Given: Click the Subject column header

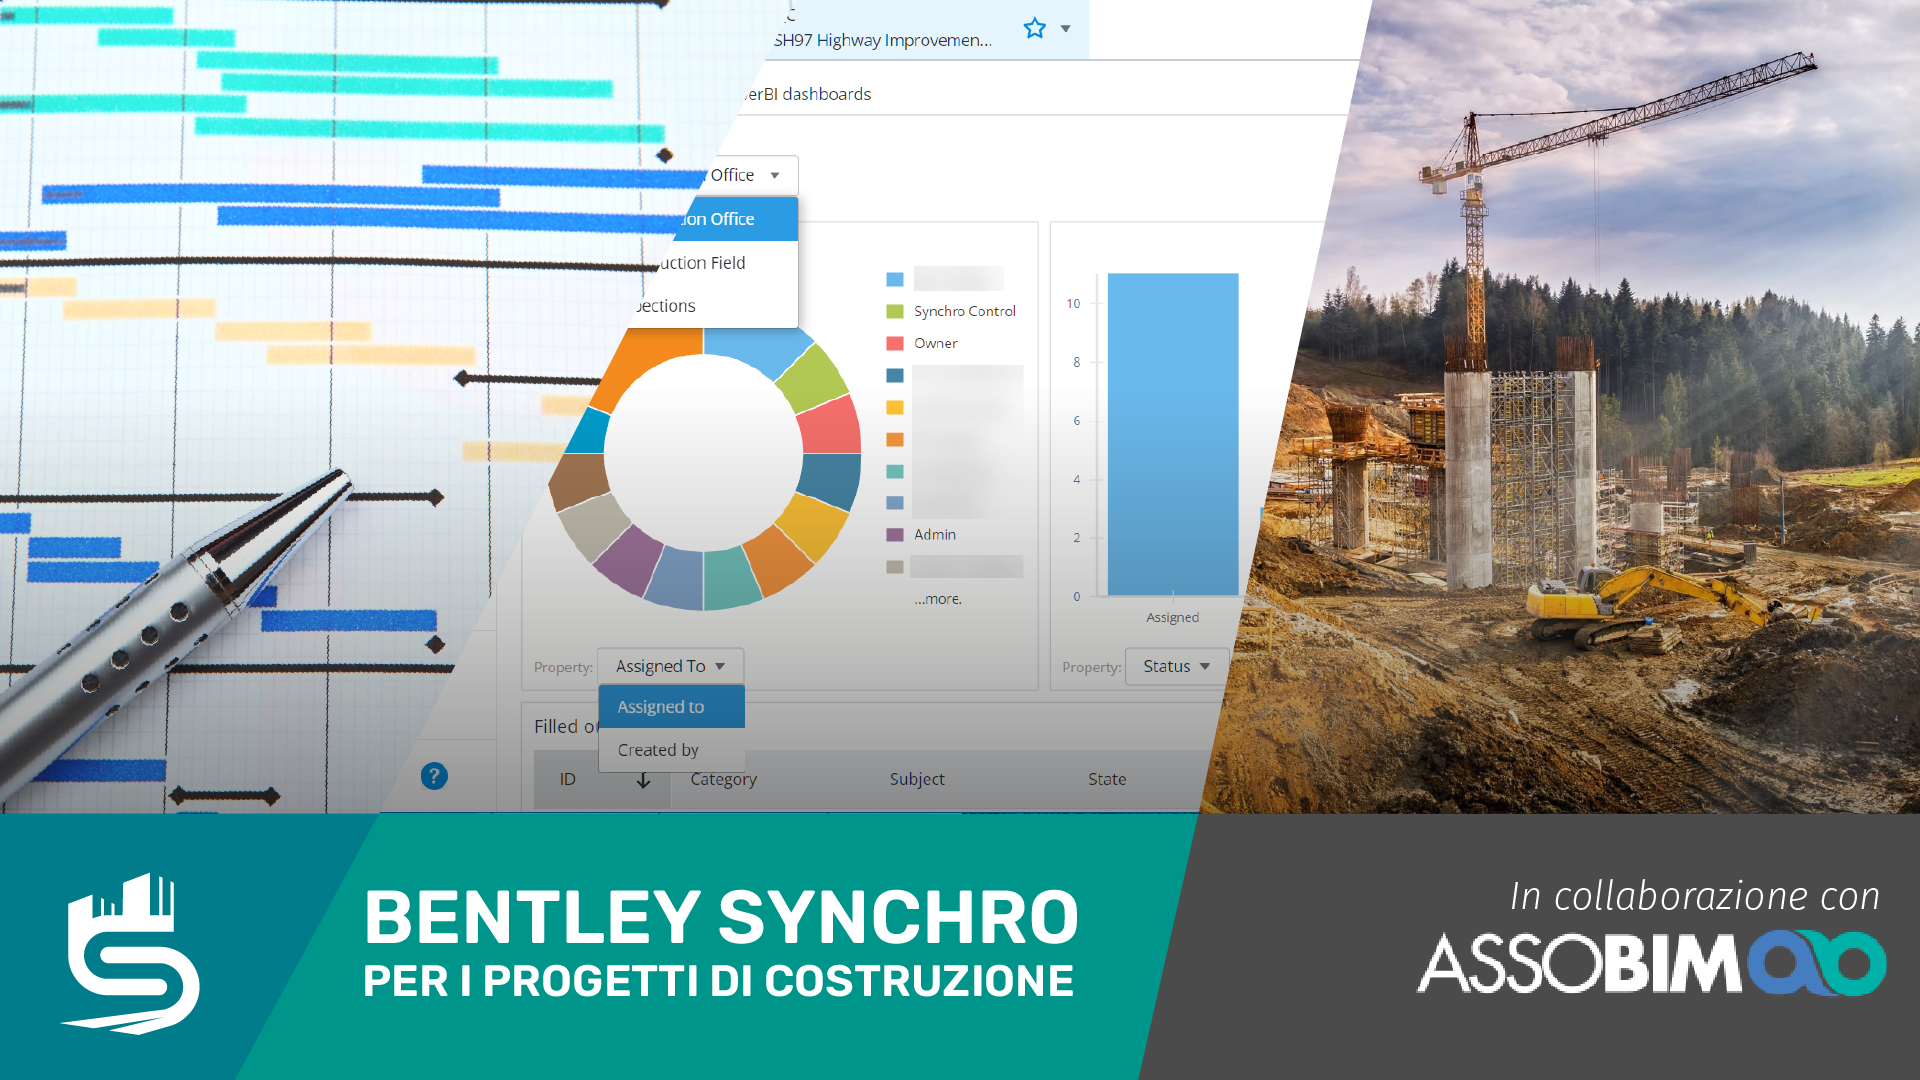Looking at the screenshot, I should (917, 779).
